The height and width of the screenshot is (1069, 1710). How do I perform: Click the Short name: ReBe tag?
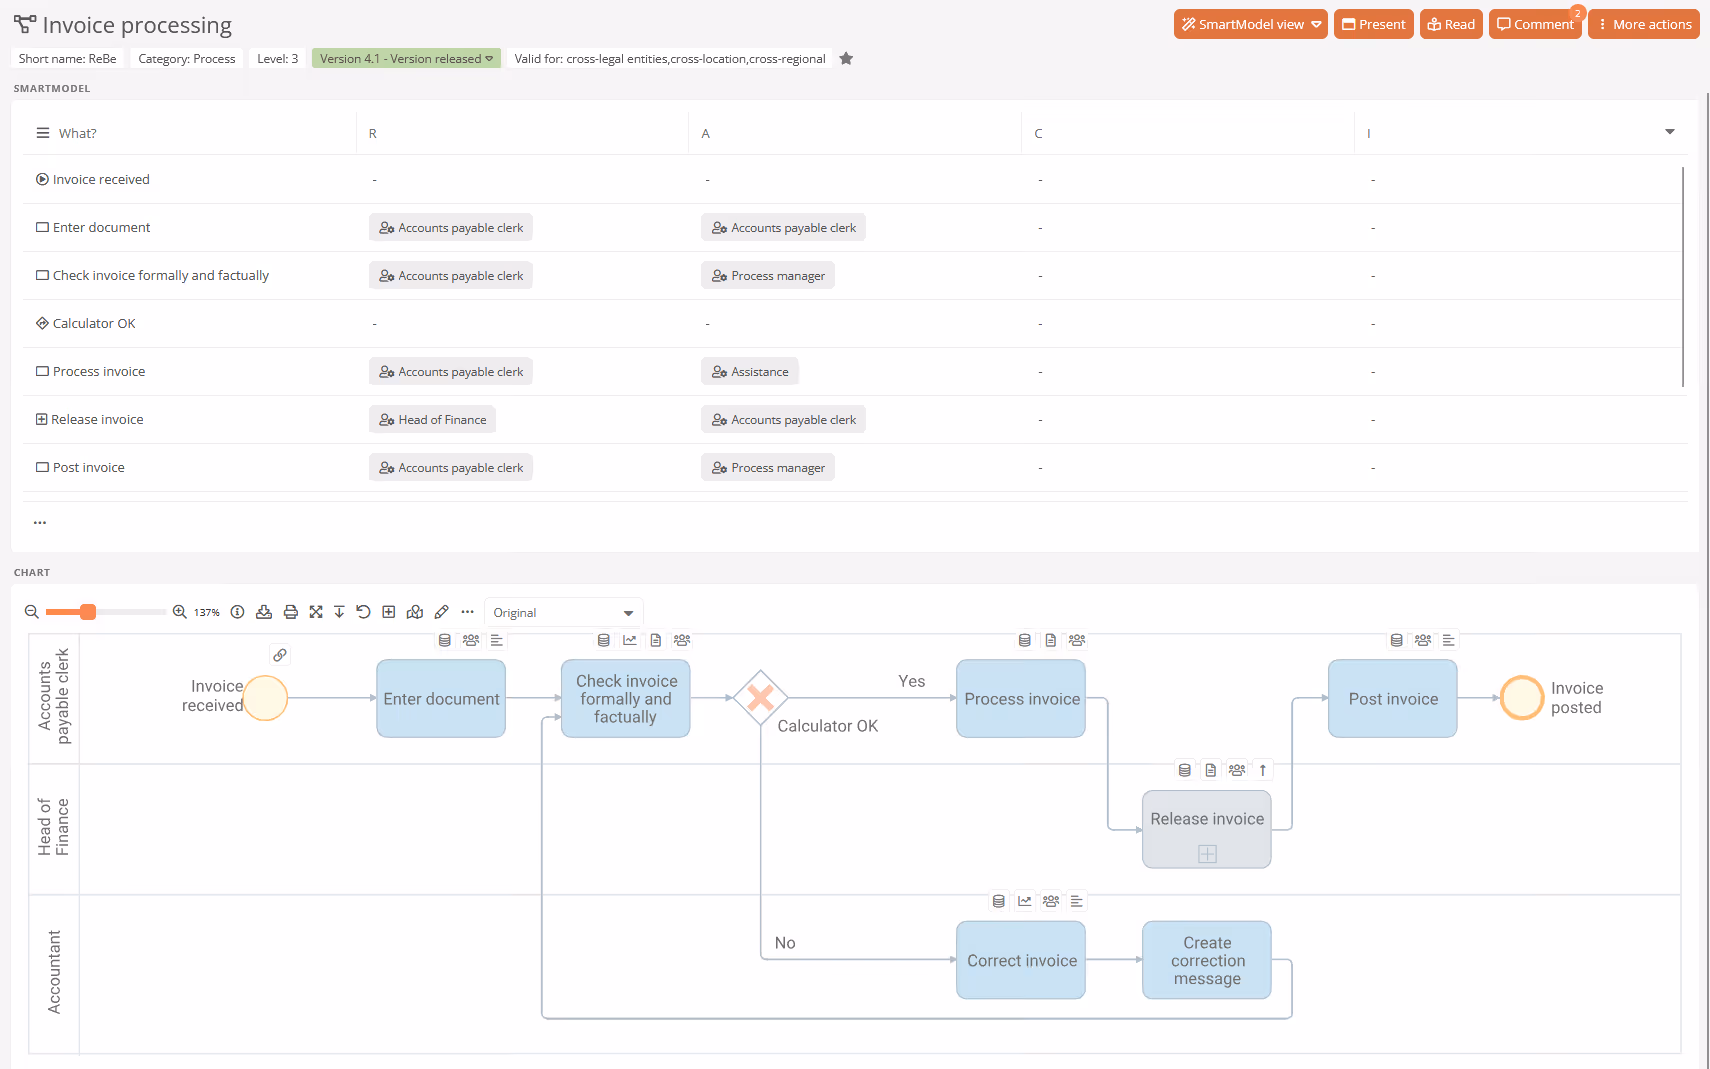click(67, 59)
